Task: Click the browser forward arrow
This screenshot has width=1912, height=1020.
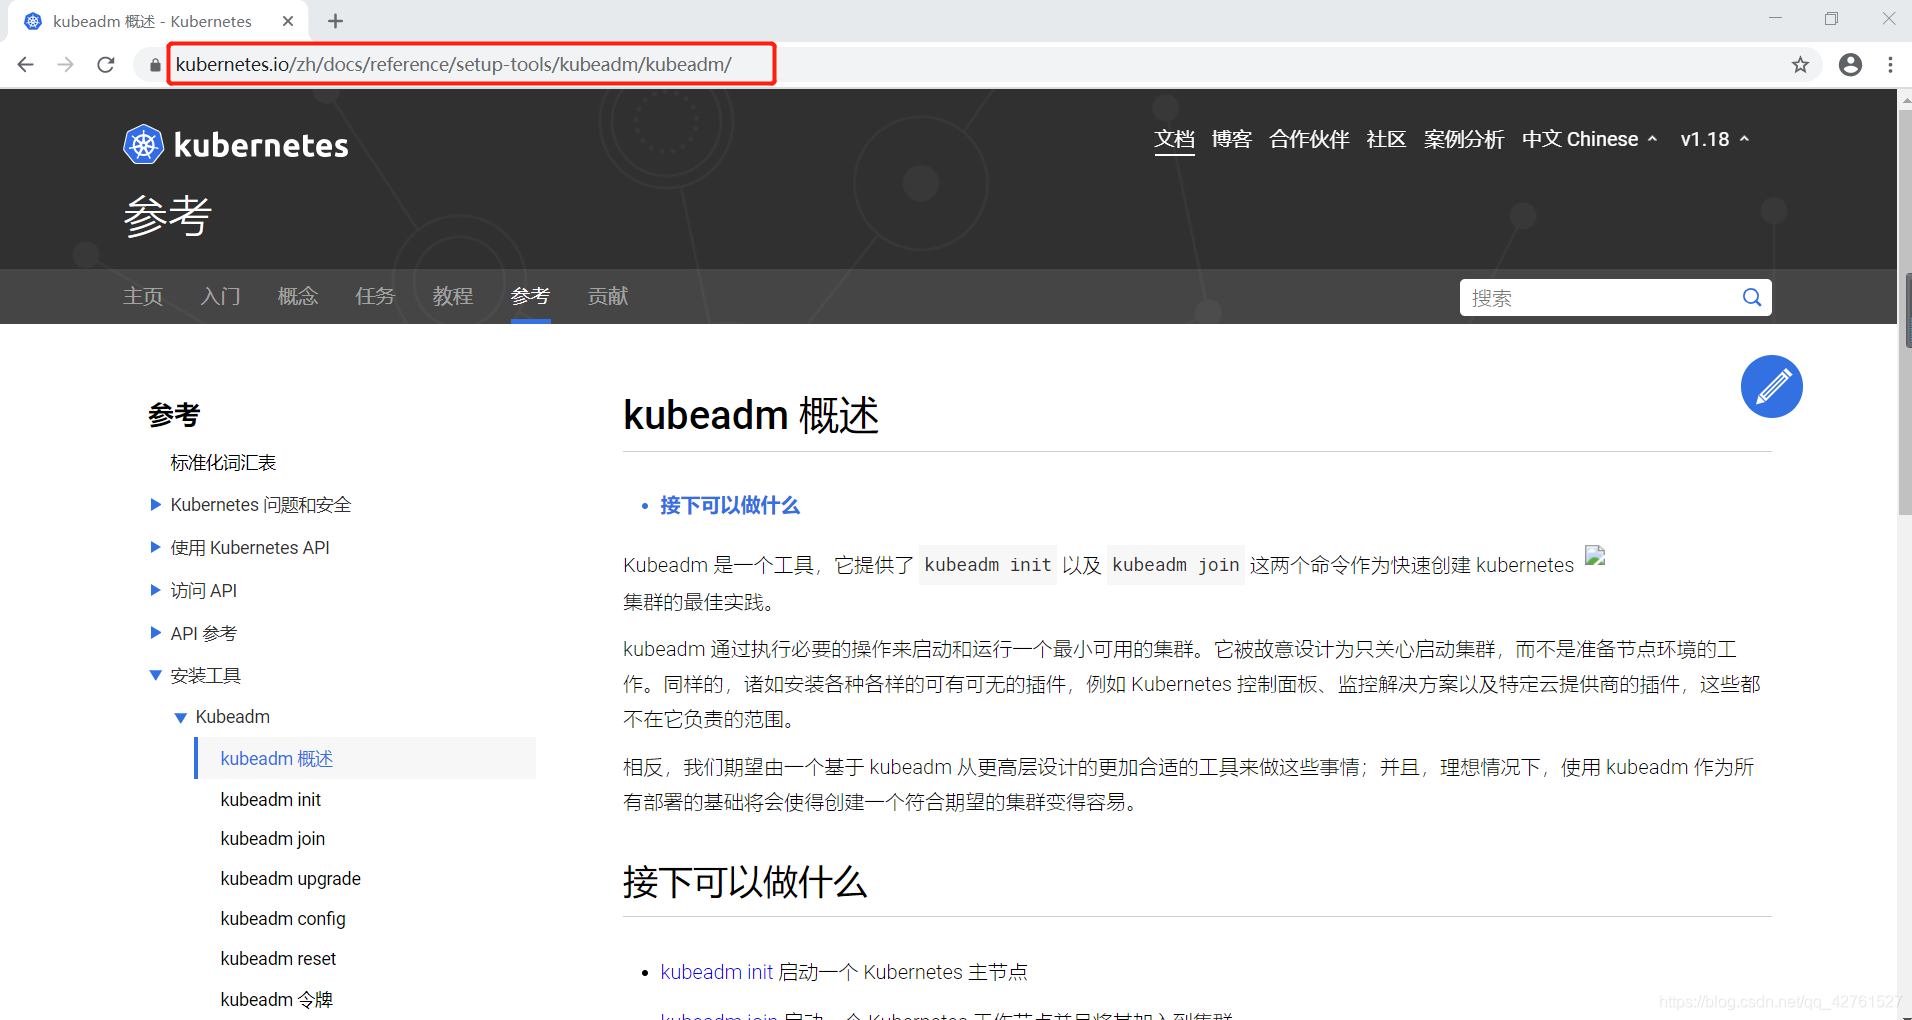Action: pos(66,65)
